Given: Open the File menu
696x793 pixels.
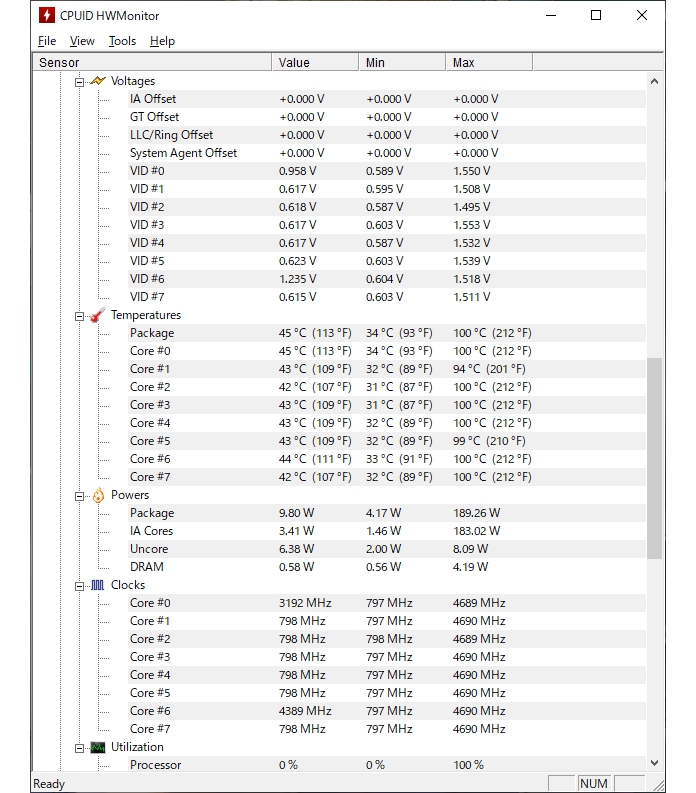Looking at the screenshot, I should click(47, 41).
